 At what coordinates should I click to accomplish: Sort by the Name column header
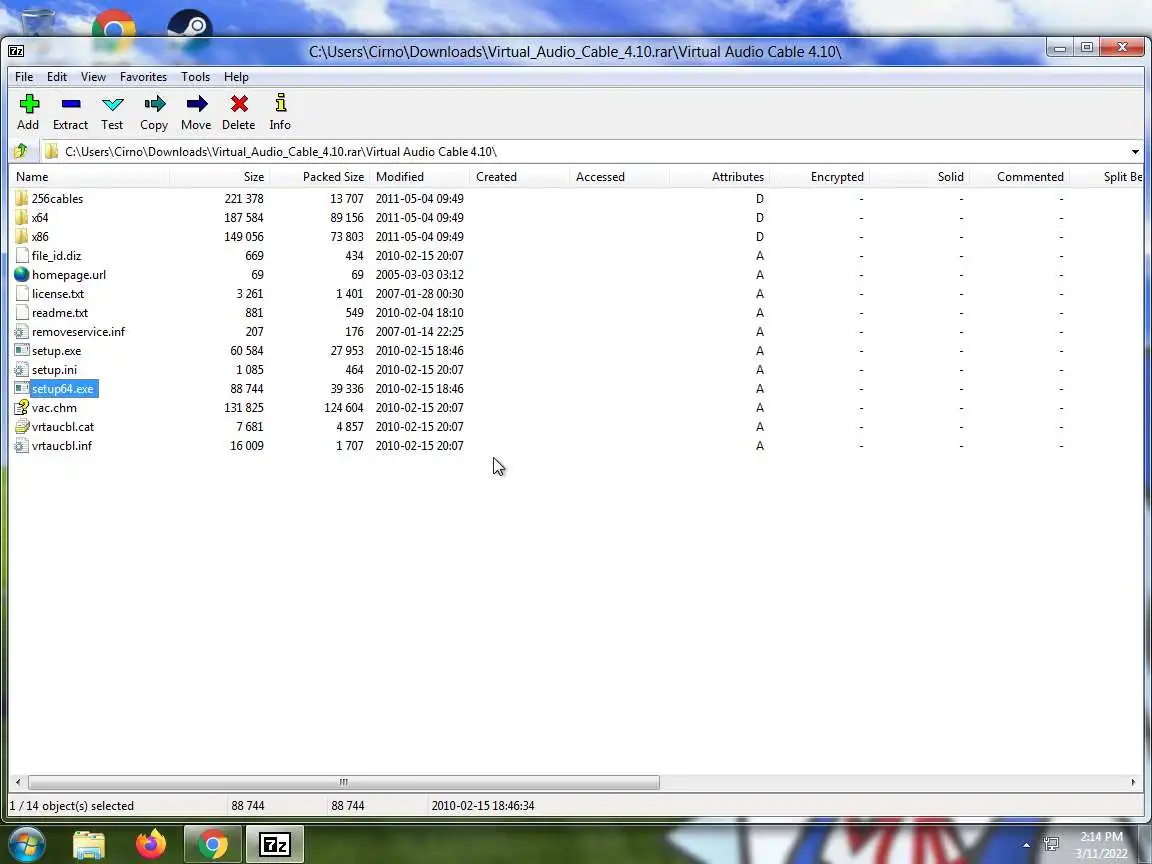(90, 177)
